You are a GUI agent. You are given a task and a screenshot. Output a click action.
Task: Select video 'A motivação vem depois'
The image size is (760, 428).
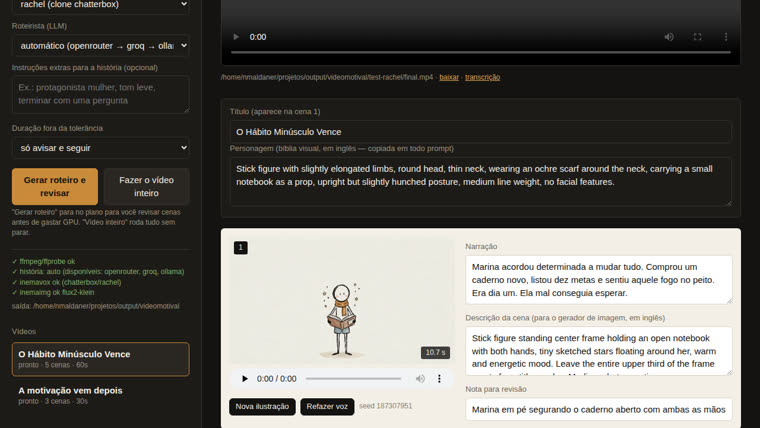(100, 395)
